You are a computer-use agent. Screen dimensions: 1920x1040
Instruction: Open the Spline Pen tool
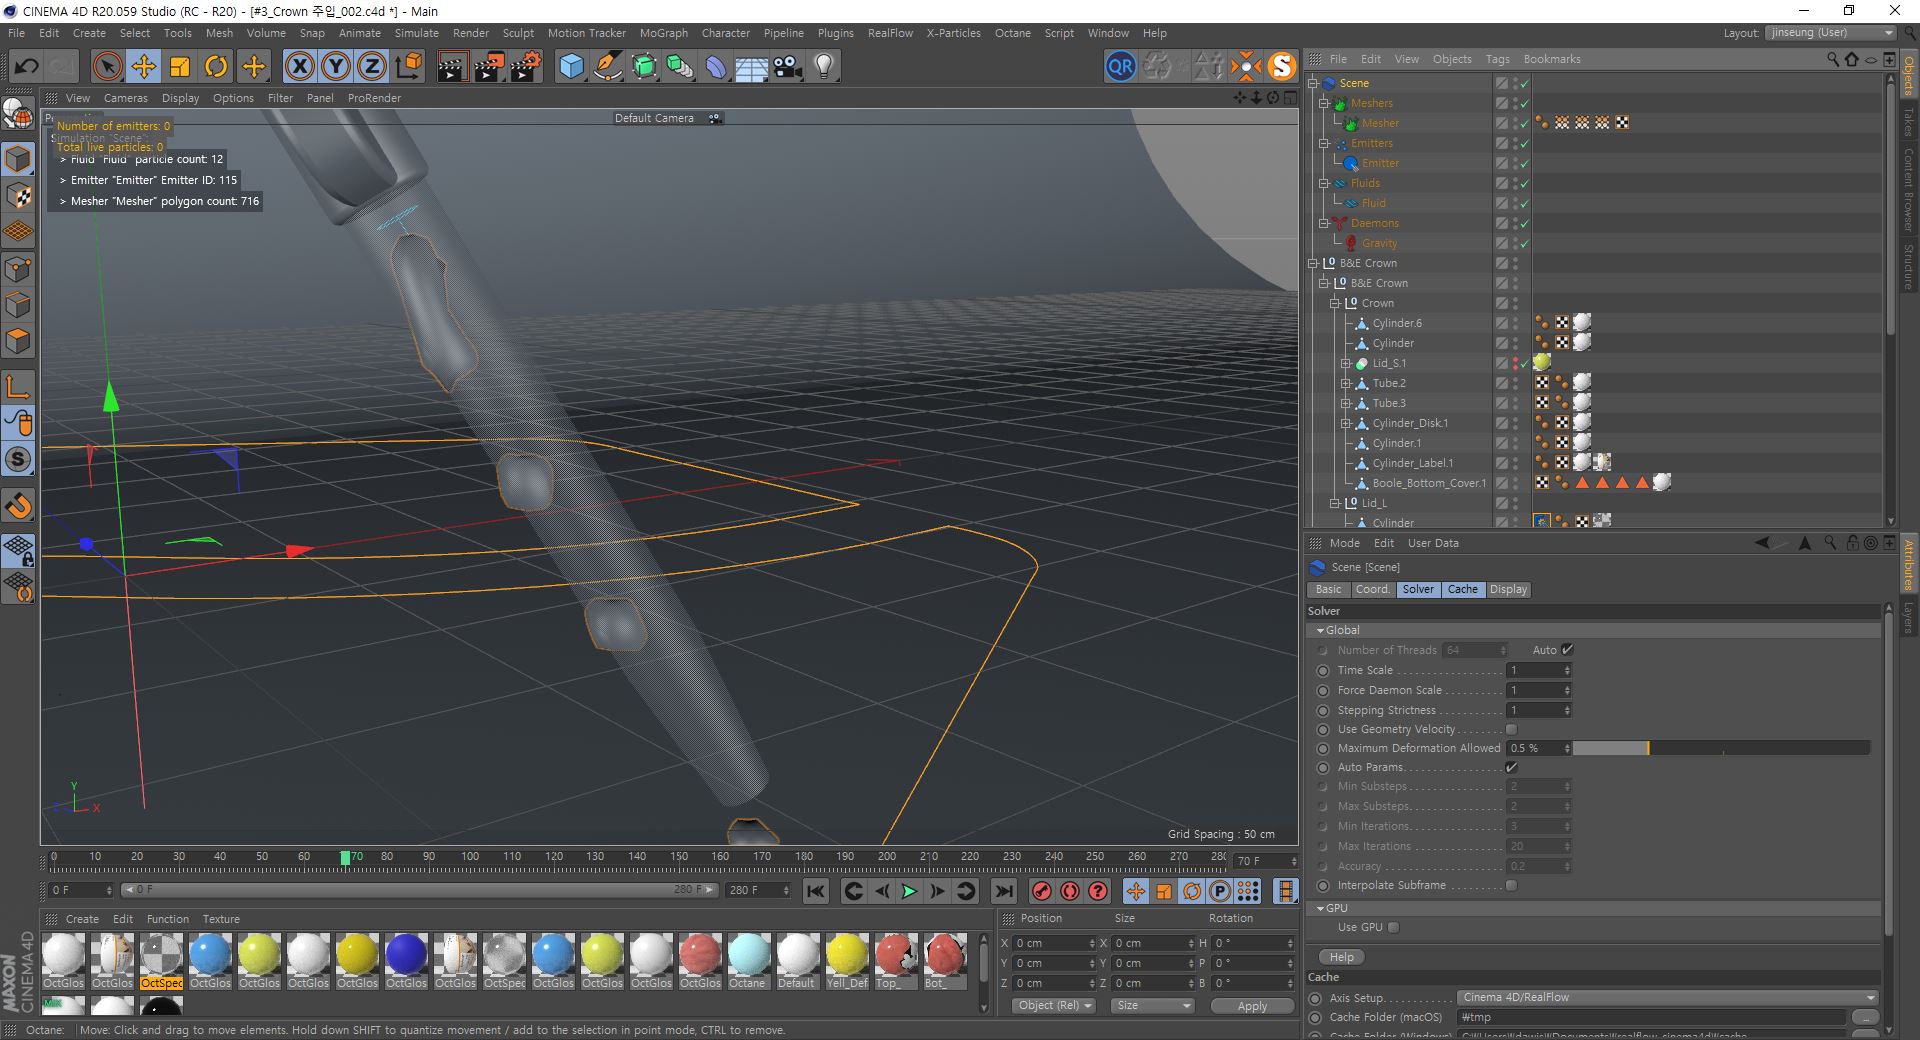(x=608, y=67)
